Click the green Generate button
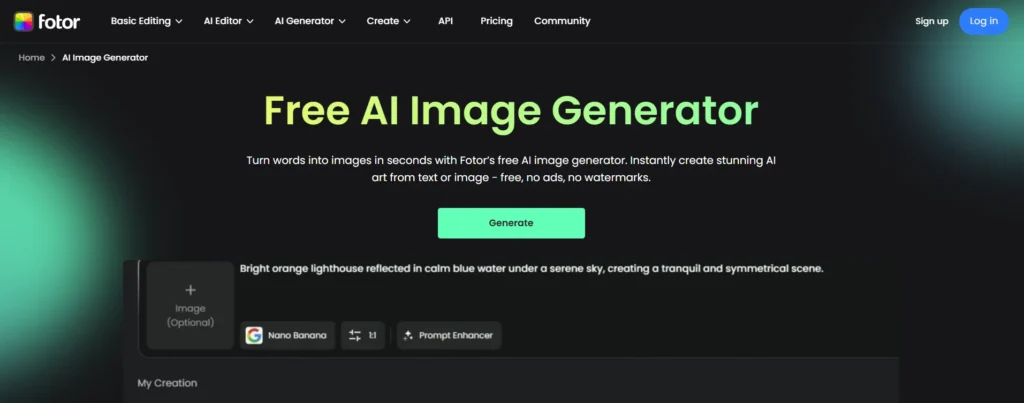This screenshot has height=403, width=1024. pyautogui.click(x=511, y=223)
